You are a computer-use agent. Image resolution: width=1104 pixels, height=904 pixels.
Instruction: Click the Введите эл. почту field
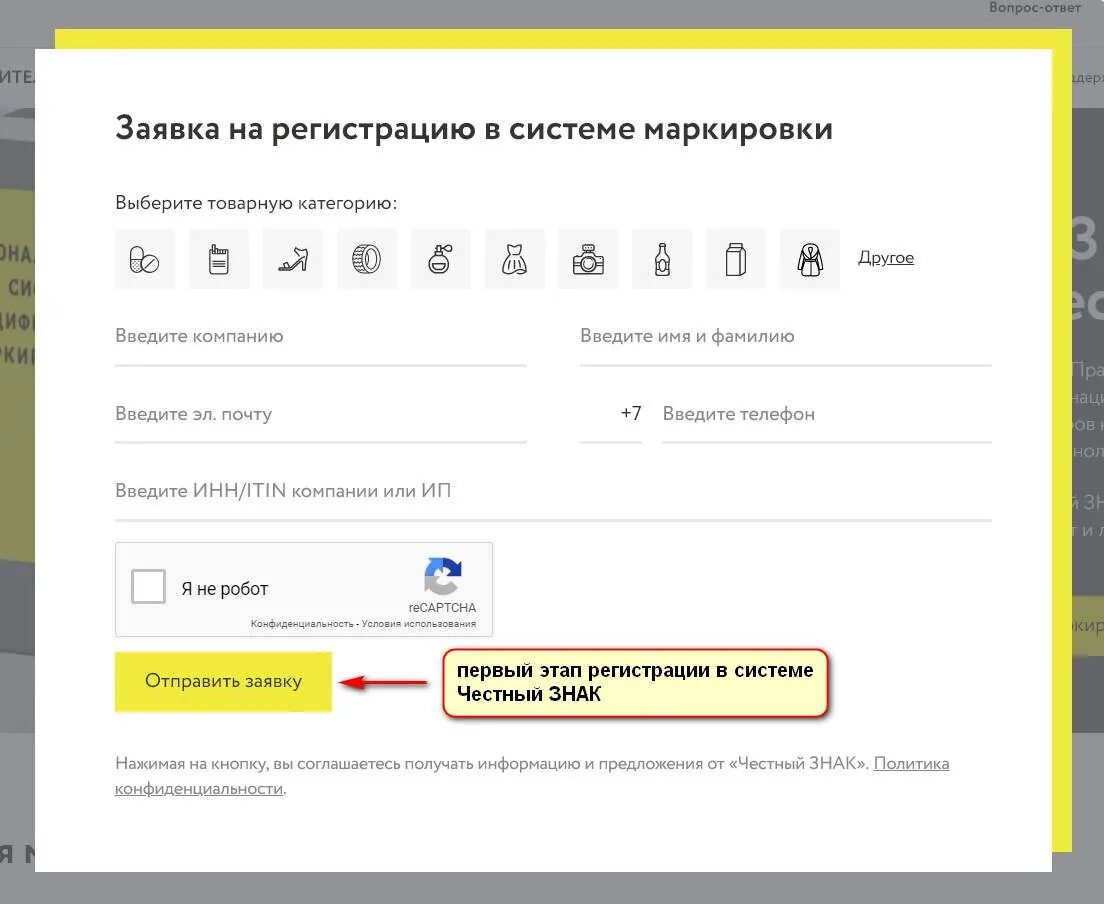[321, 417]
